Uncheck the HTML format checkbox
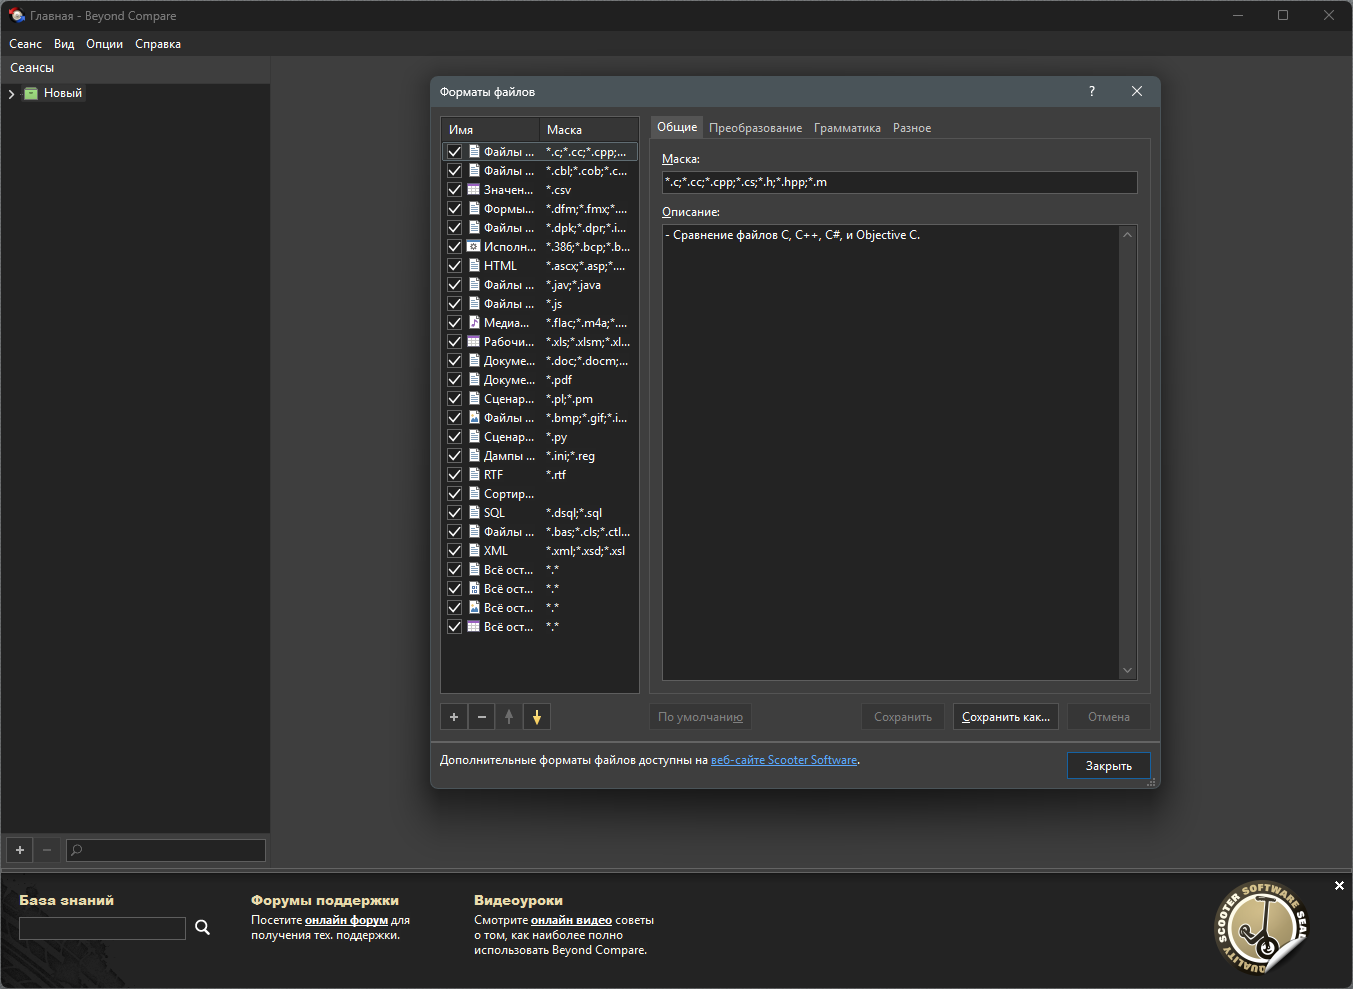 click(455, 266)
